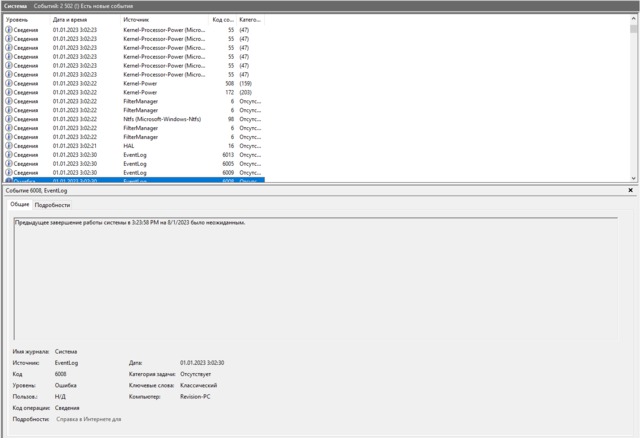This screenshot has width=640, height=438.
Task: Click the error icon on EventLog 6008 row
Action: 9,181
